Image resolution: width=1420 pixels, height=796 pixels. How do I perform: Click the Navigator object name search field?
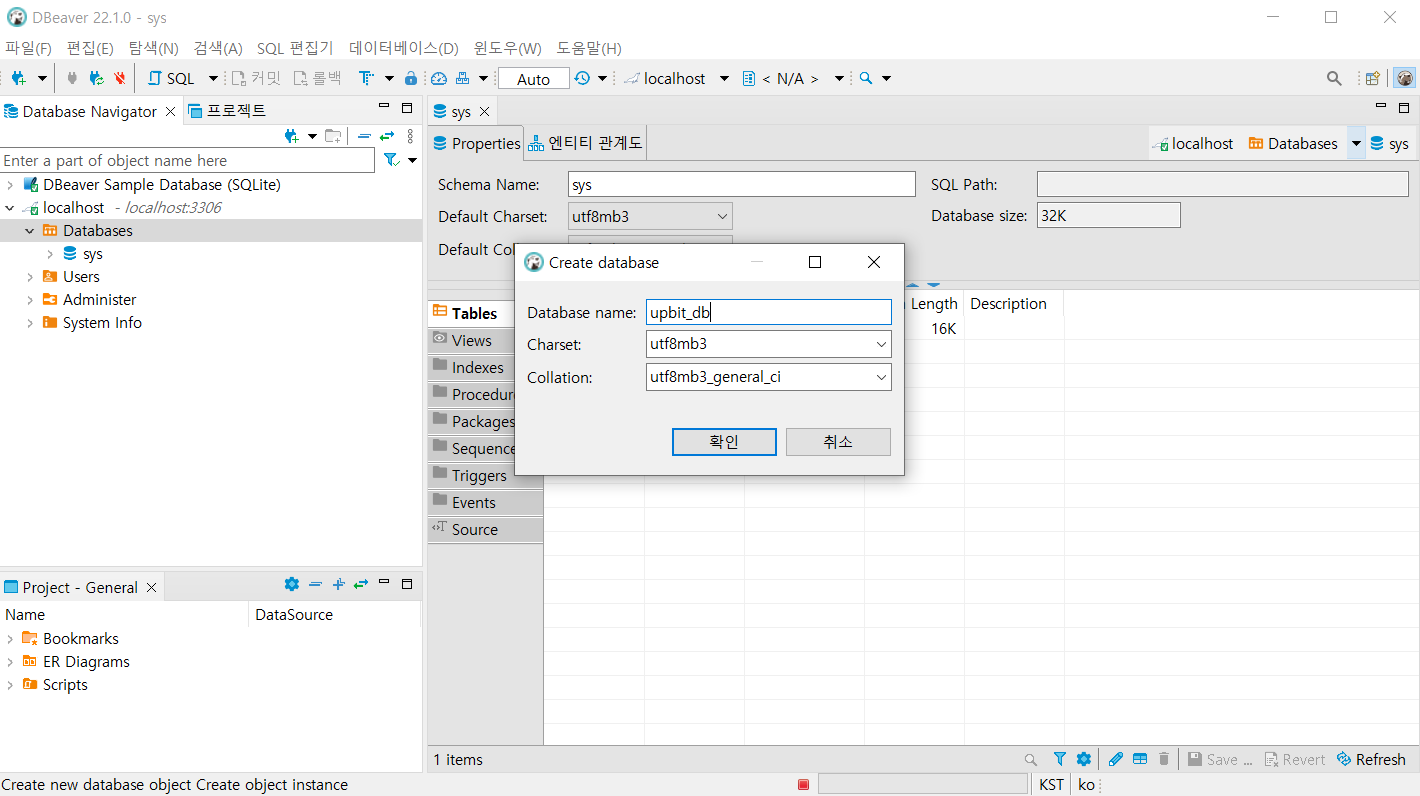point(187,160)
